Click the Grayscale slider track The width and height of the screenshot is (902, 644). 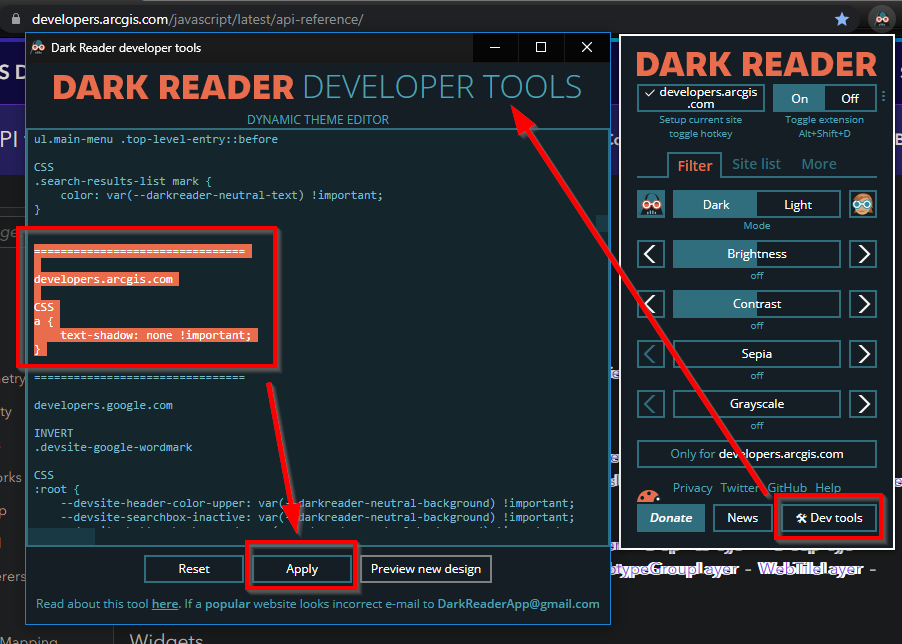756,404
